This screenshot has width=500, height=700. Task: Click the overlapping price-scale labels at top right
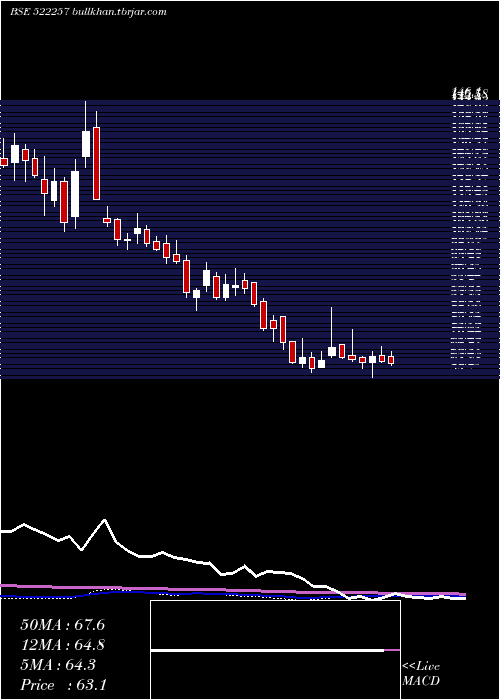(x=469, y=94)
